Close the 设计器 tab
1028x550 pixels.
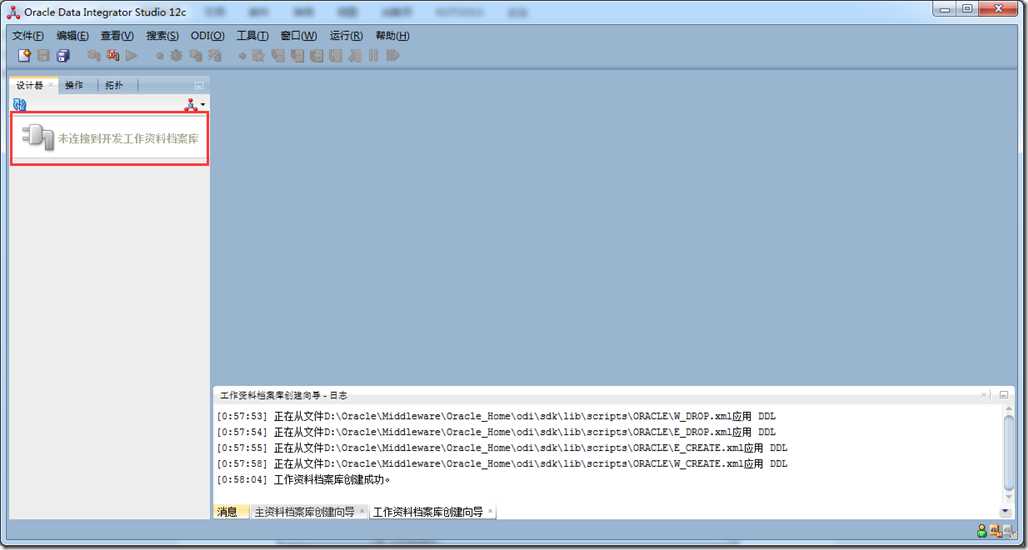[x=50, y=86]
